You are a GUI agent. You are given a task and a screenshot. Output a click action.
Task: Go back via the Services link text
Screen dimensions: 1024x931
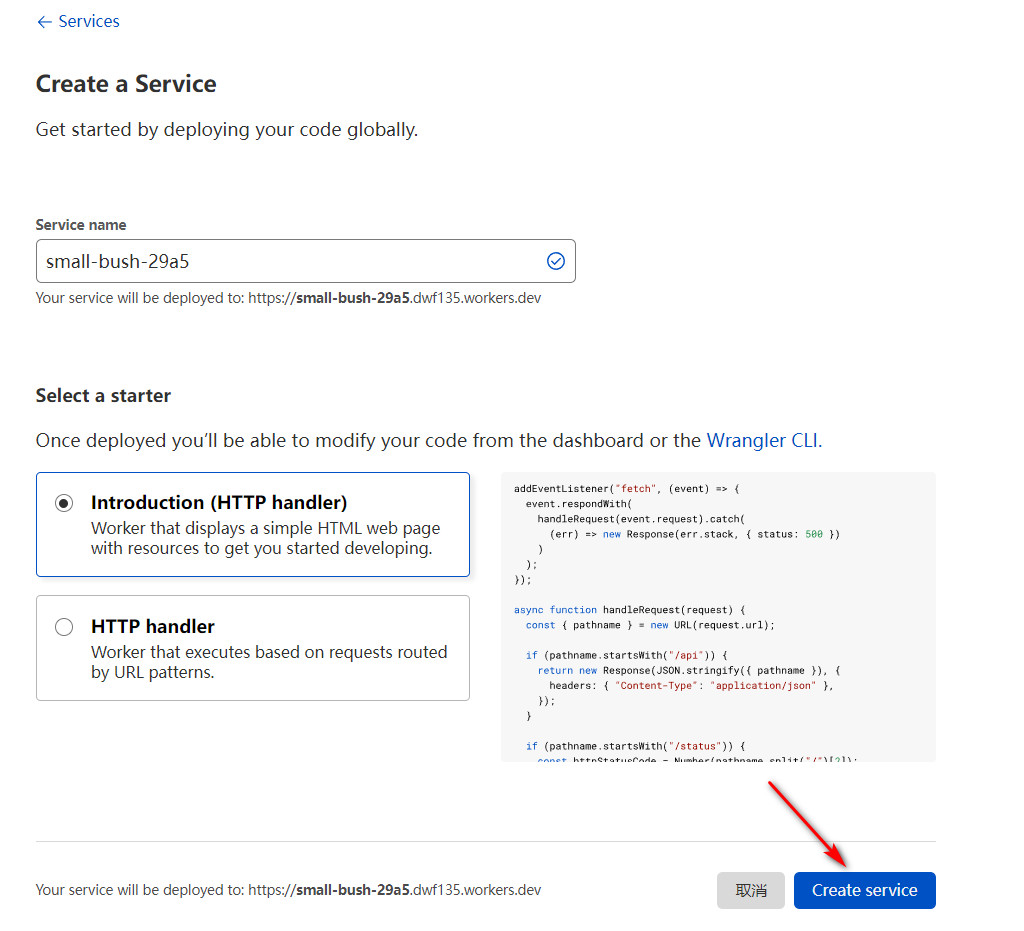coord(89,22)
